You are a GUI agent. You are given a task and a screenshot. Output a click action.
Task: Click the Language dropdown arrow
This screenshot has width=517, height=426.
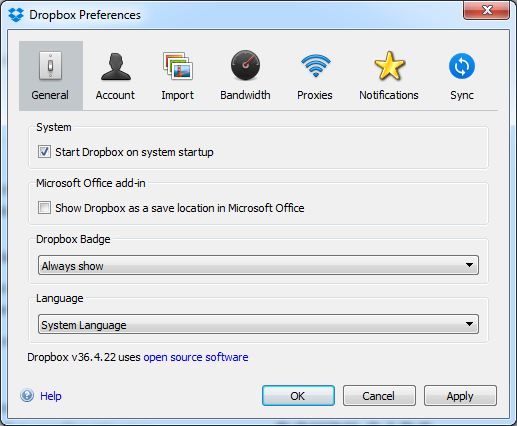(469, 324)
